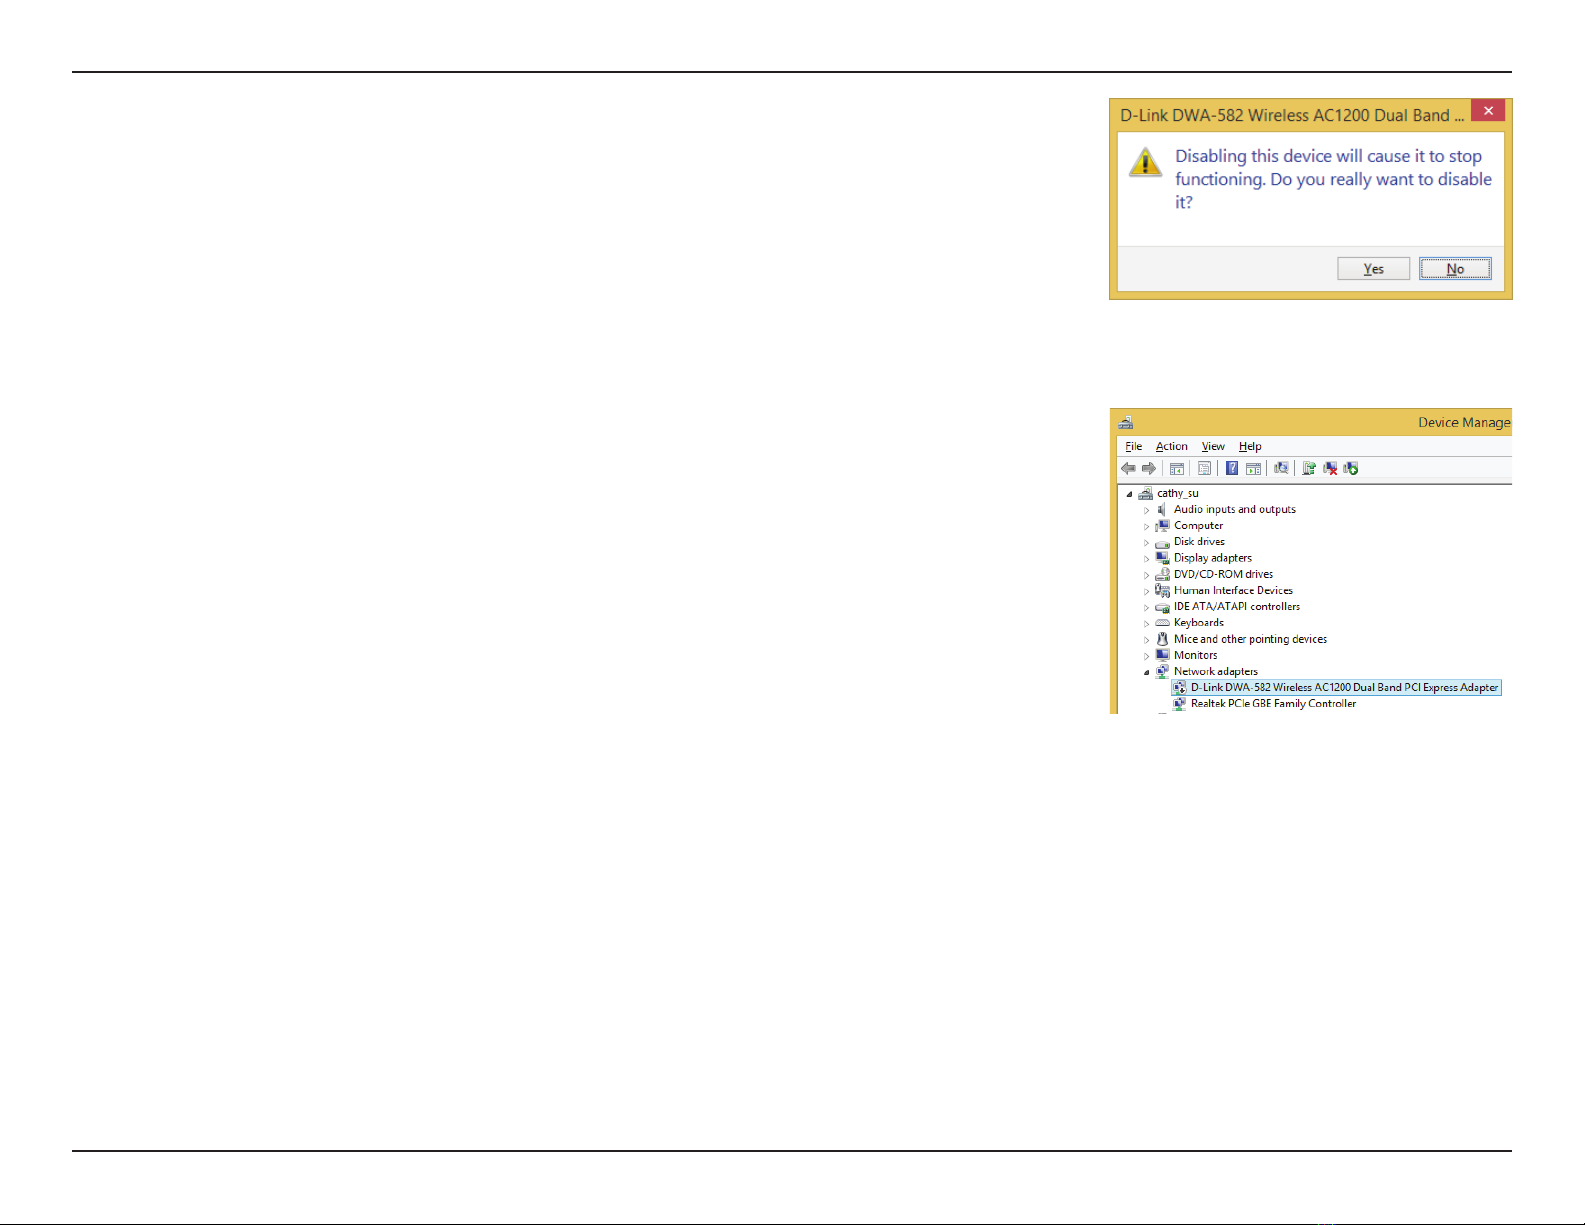Select Realtek PCIe GBE Family Controller entry
The height and width of the screenshot is (1225, 1585).
pyautogui.click(x=1273, y=703)
